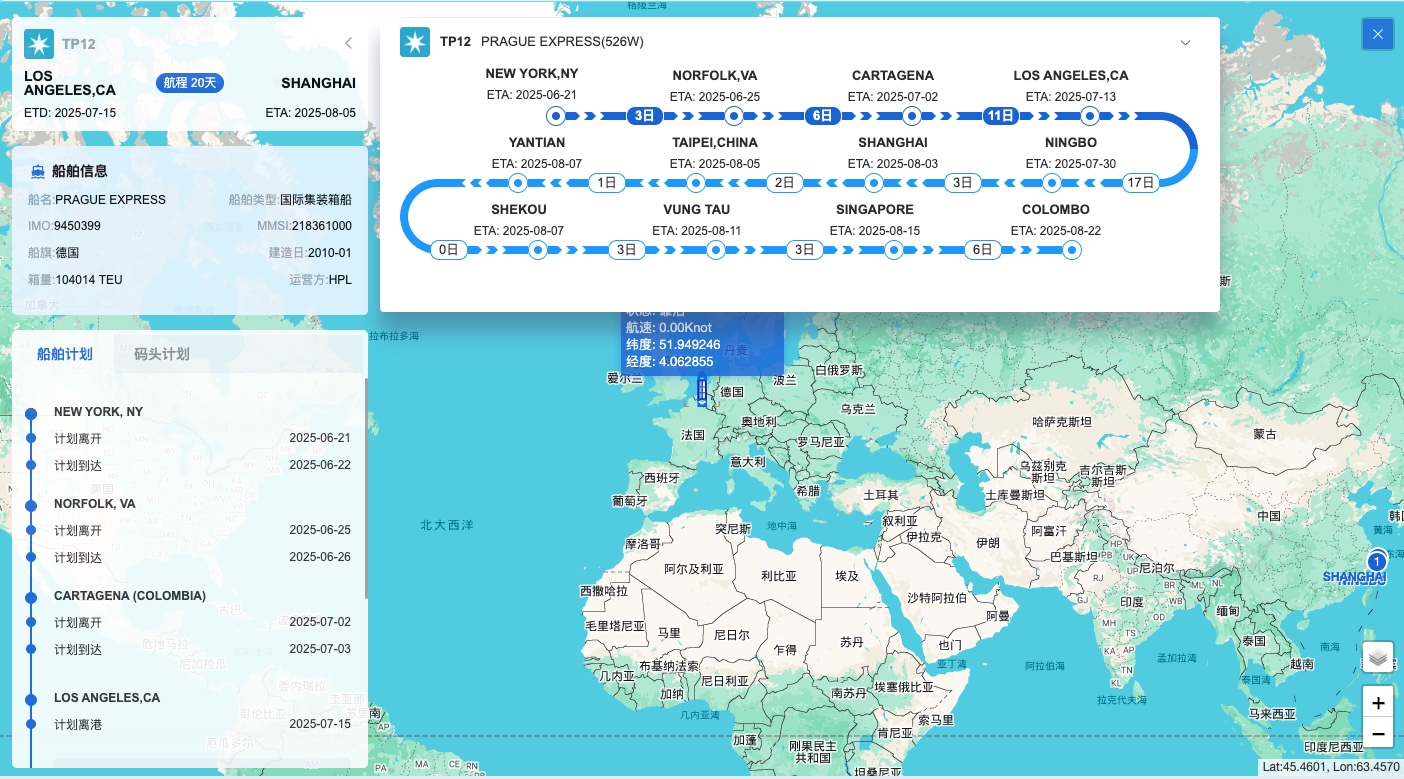Click the ship icon beside 船舶信息
This screenshot has width=1404, height=779.
(x=37, y=171)
